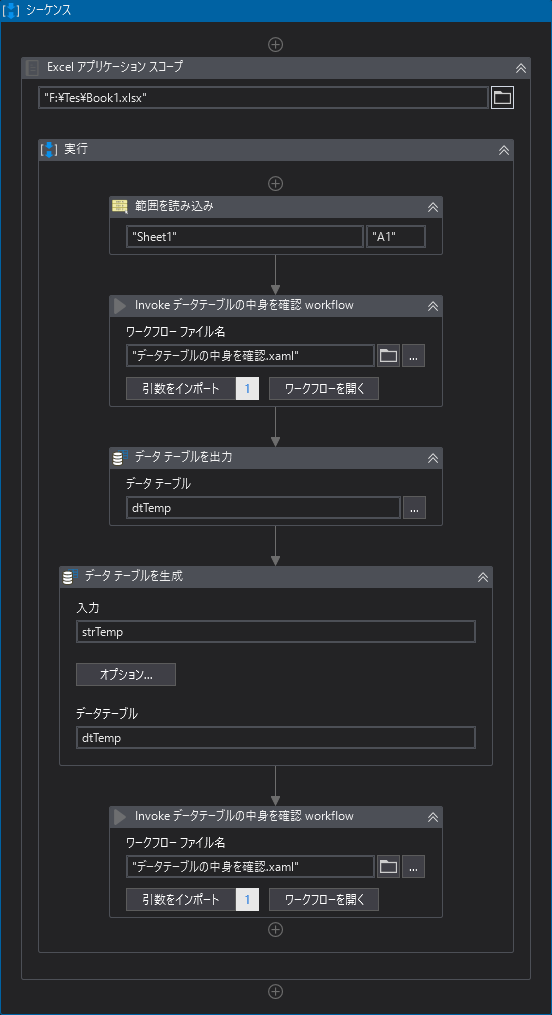Click the 入力 label
Screen dimensions: 552x1015
(88, 607)
